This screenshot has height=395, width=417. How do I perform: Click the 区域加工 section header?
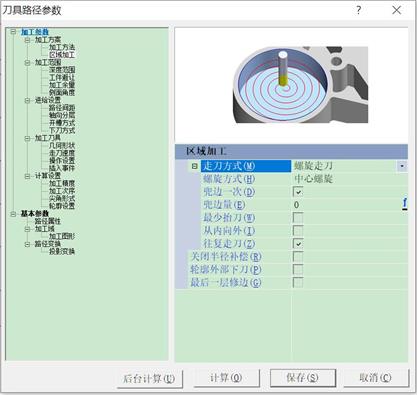[291, 151]
